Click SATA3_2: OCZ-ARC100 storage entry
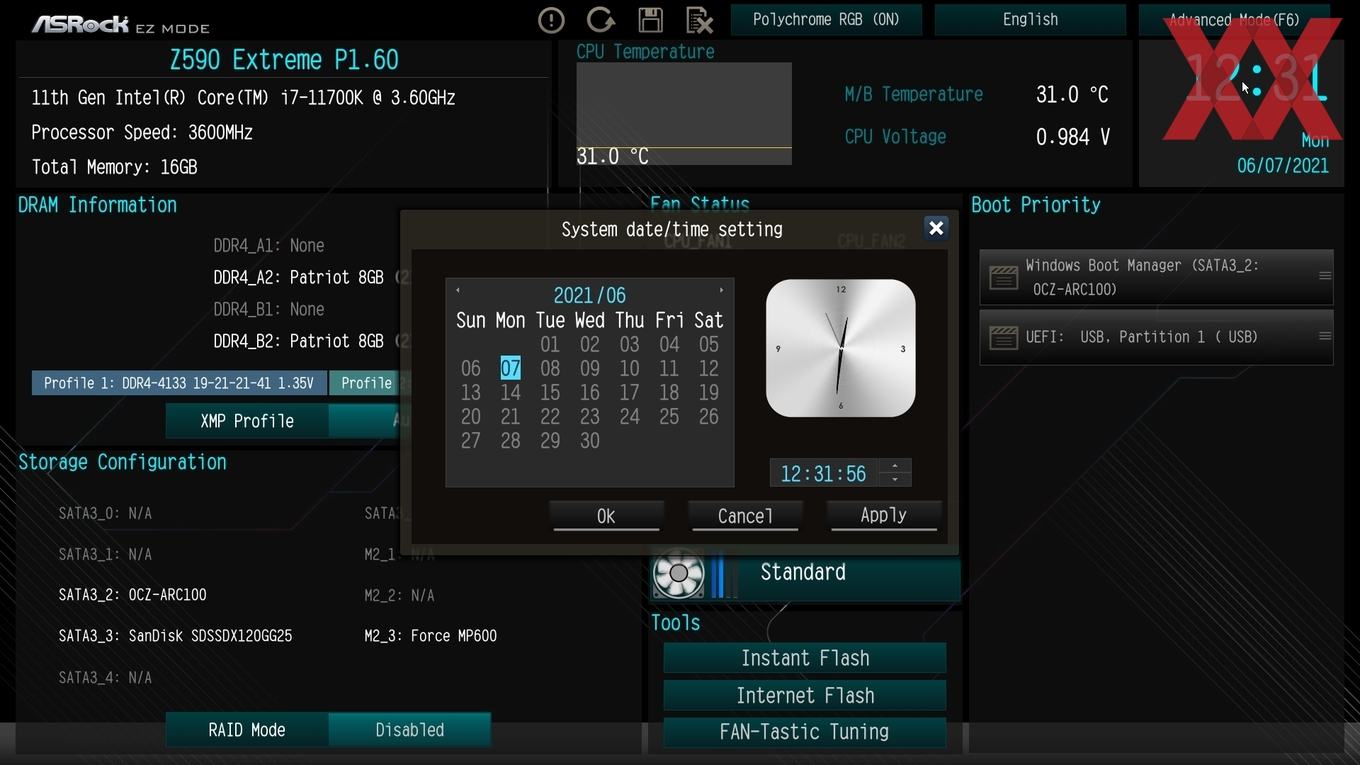This screenshot has width=1360, height=765. click(x=132, y=594)
